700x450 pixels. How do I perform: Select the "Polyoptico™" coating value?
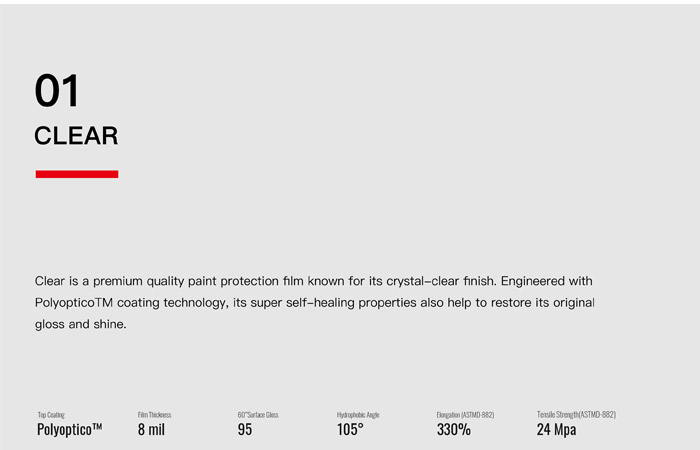(69, 430)
